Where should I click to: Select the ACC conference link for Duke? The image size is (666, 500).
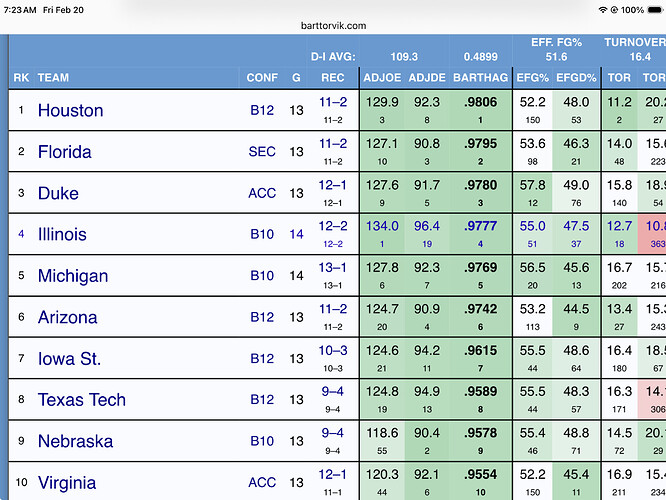tap(262, 193)
